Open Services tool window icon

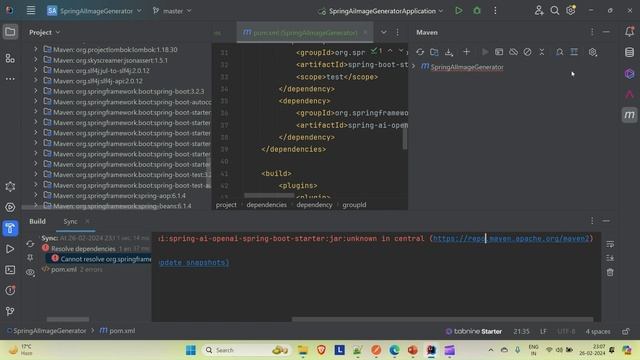[10, 207]
